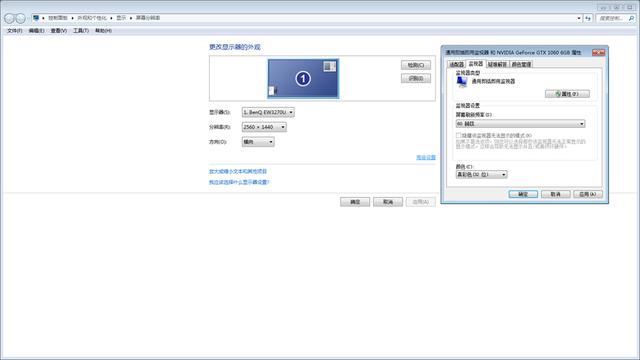Click the generic monitor icon in properties dialog
This screenshot has width=640, height=360.
pos(462,82)
